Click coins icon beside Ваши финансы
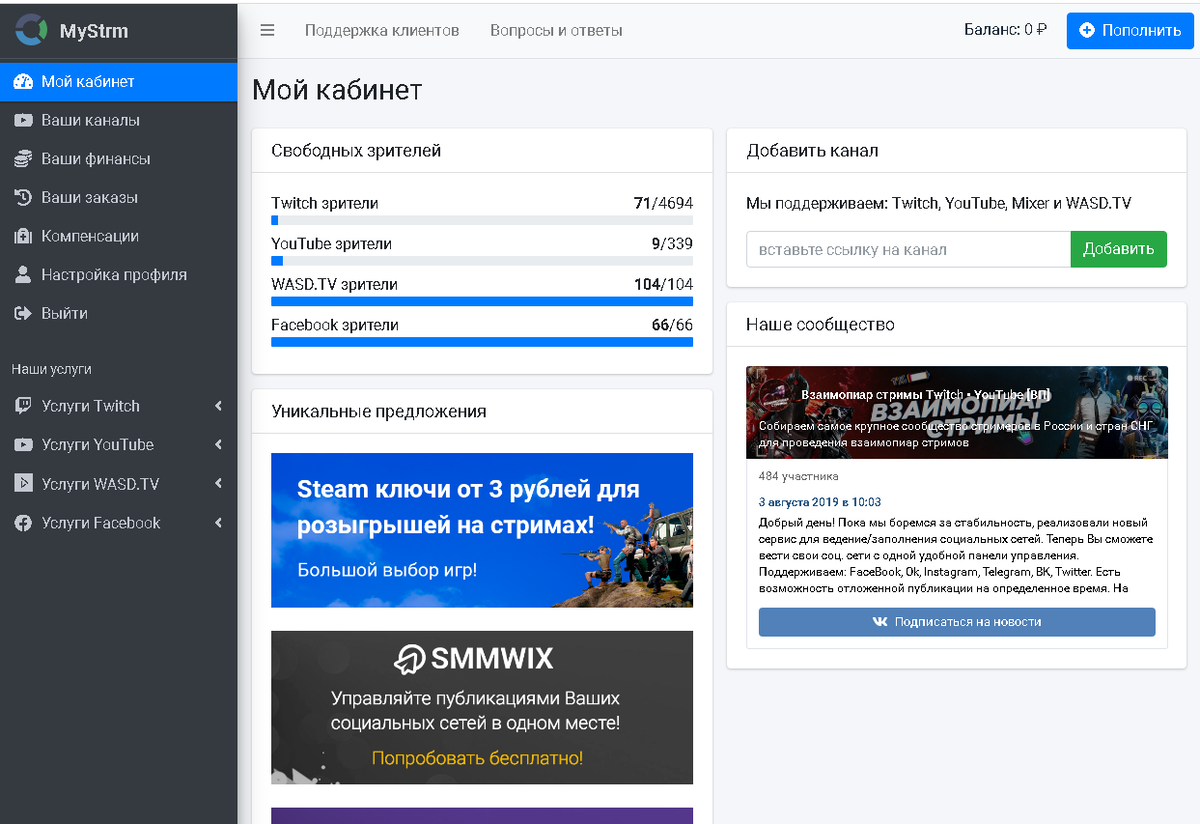The height and width of the screenshot is (824, 1200). (x=23, y=159)
